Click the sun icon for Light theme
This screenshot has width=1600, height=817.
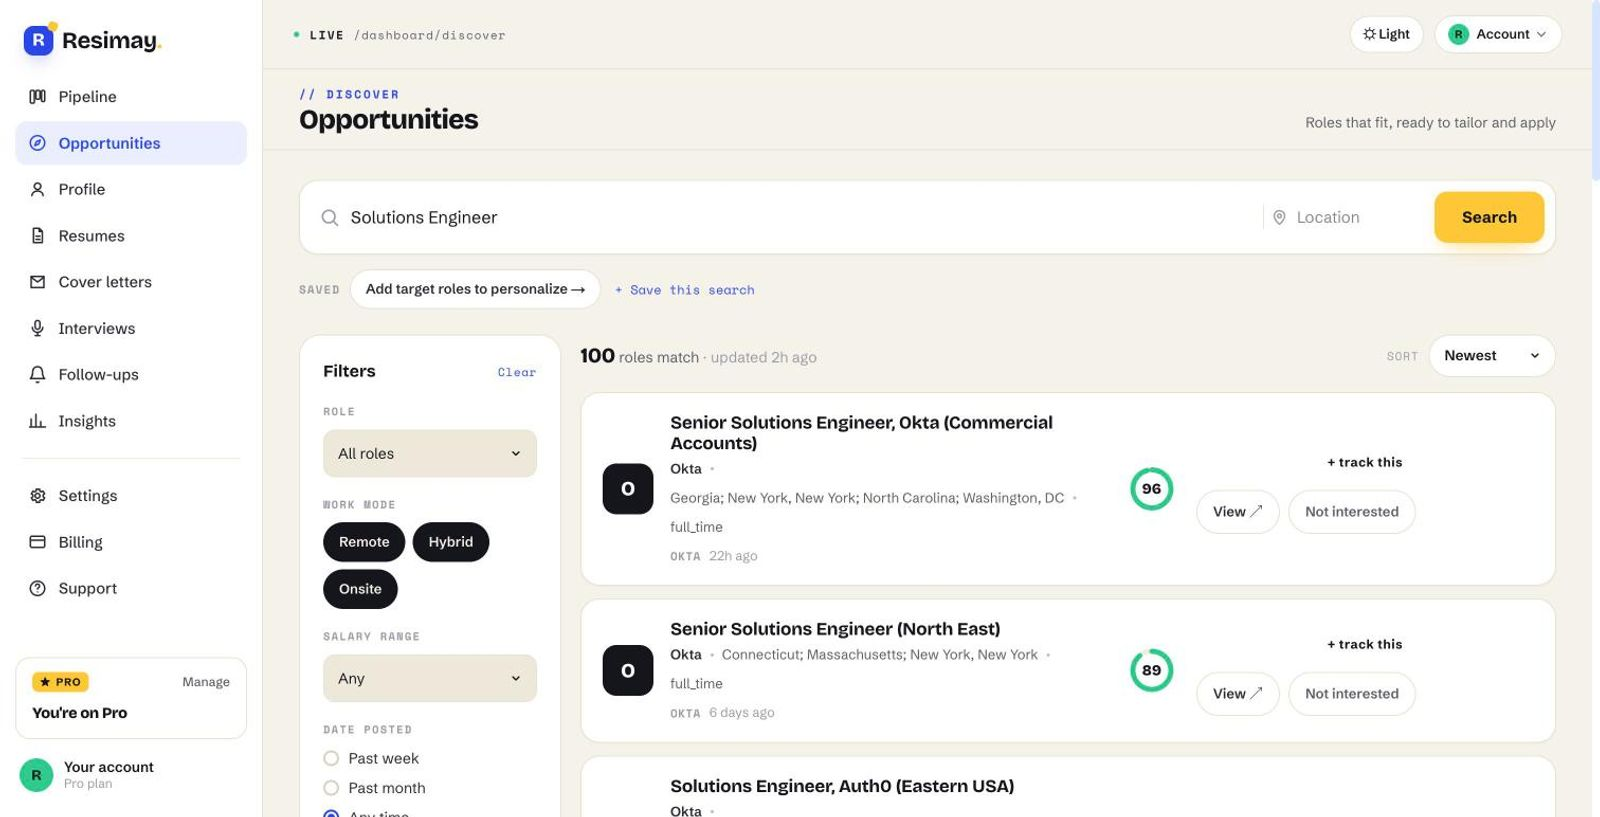click(x=1369, y=34)
